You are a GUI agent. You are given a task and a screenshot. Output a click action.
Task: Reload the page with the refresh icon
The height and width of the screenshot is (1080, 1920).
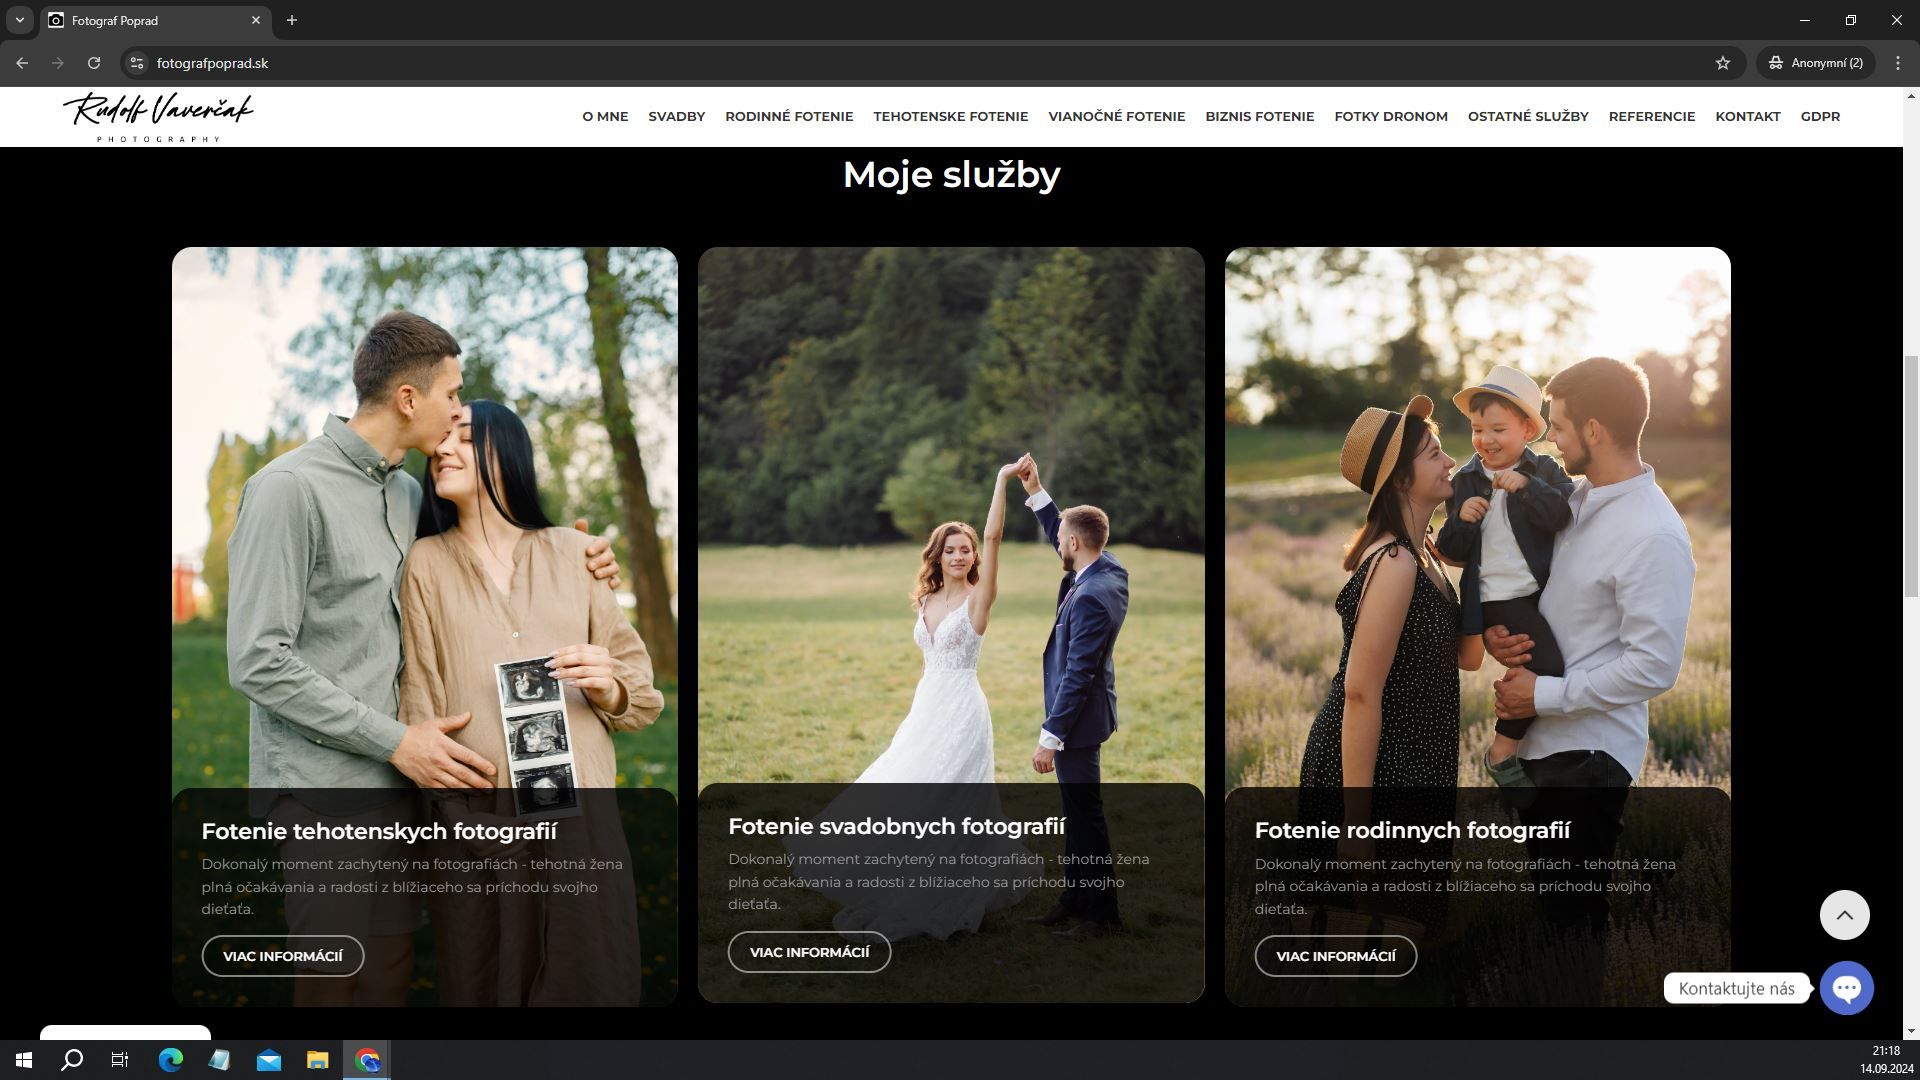click(94, 63)
